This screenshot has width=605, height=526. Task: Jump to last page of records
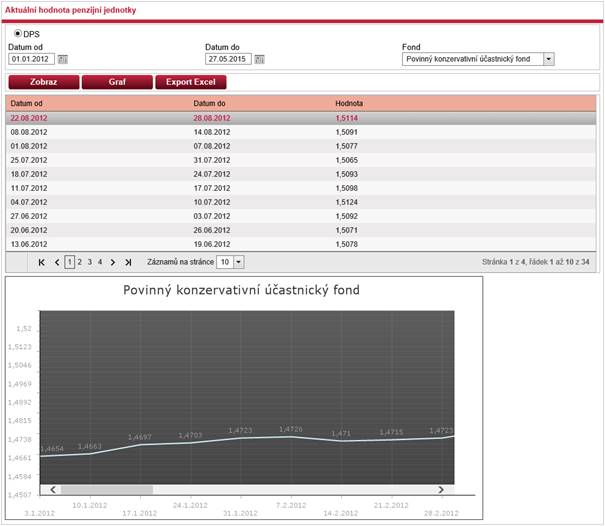pos(128,262)
